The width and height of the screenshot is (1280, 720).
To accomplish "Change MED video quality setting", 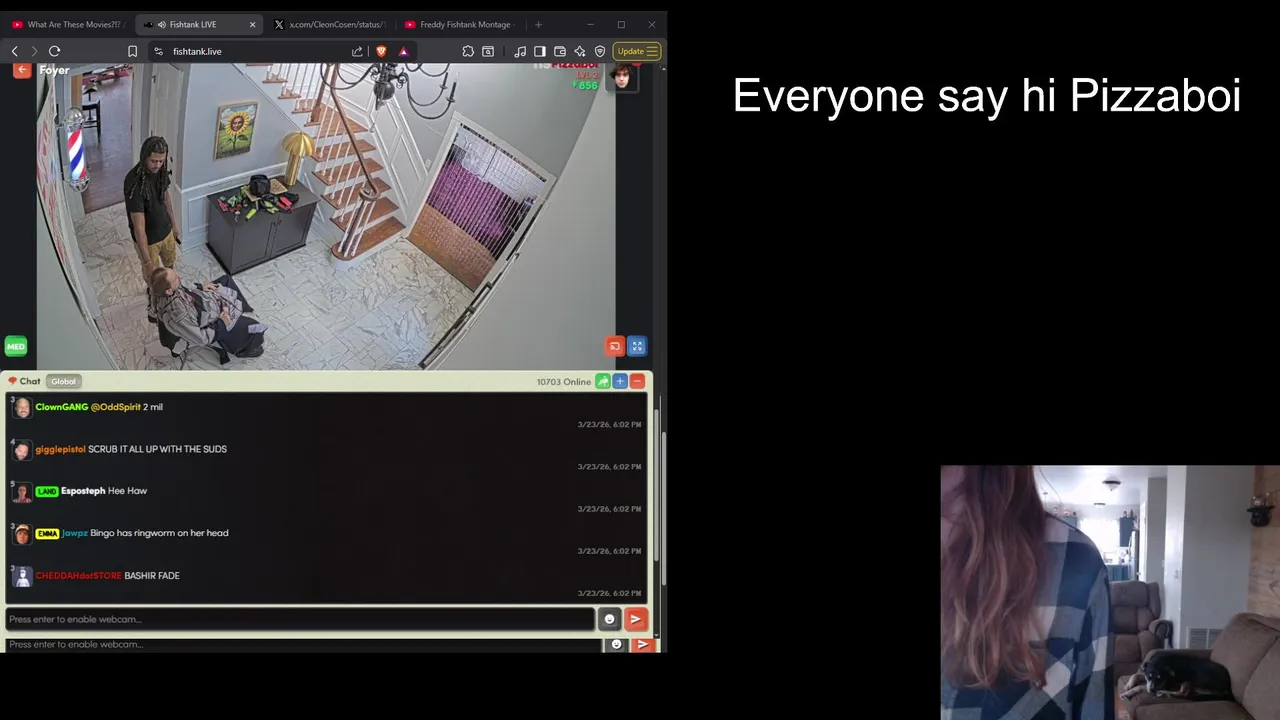I will point(16,347).
